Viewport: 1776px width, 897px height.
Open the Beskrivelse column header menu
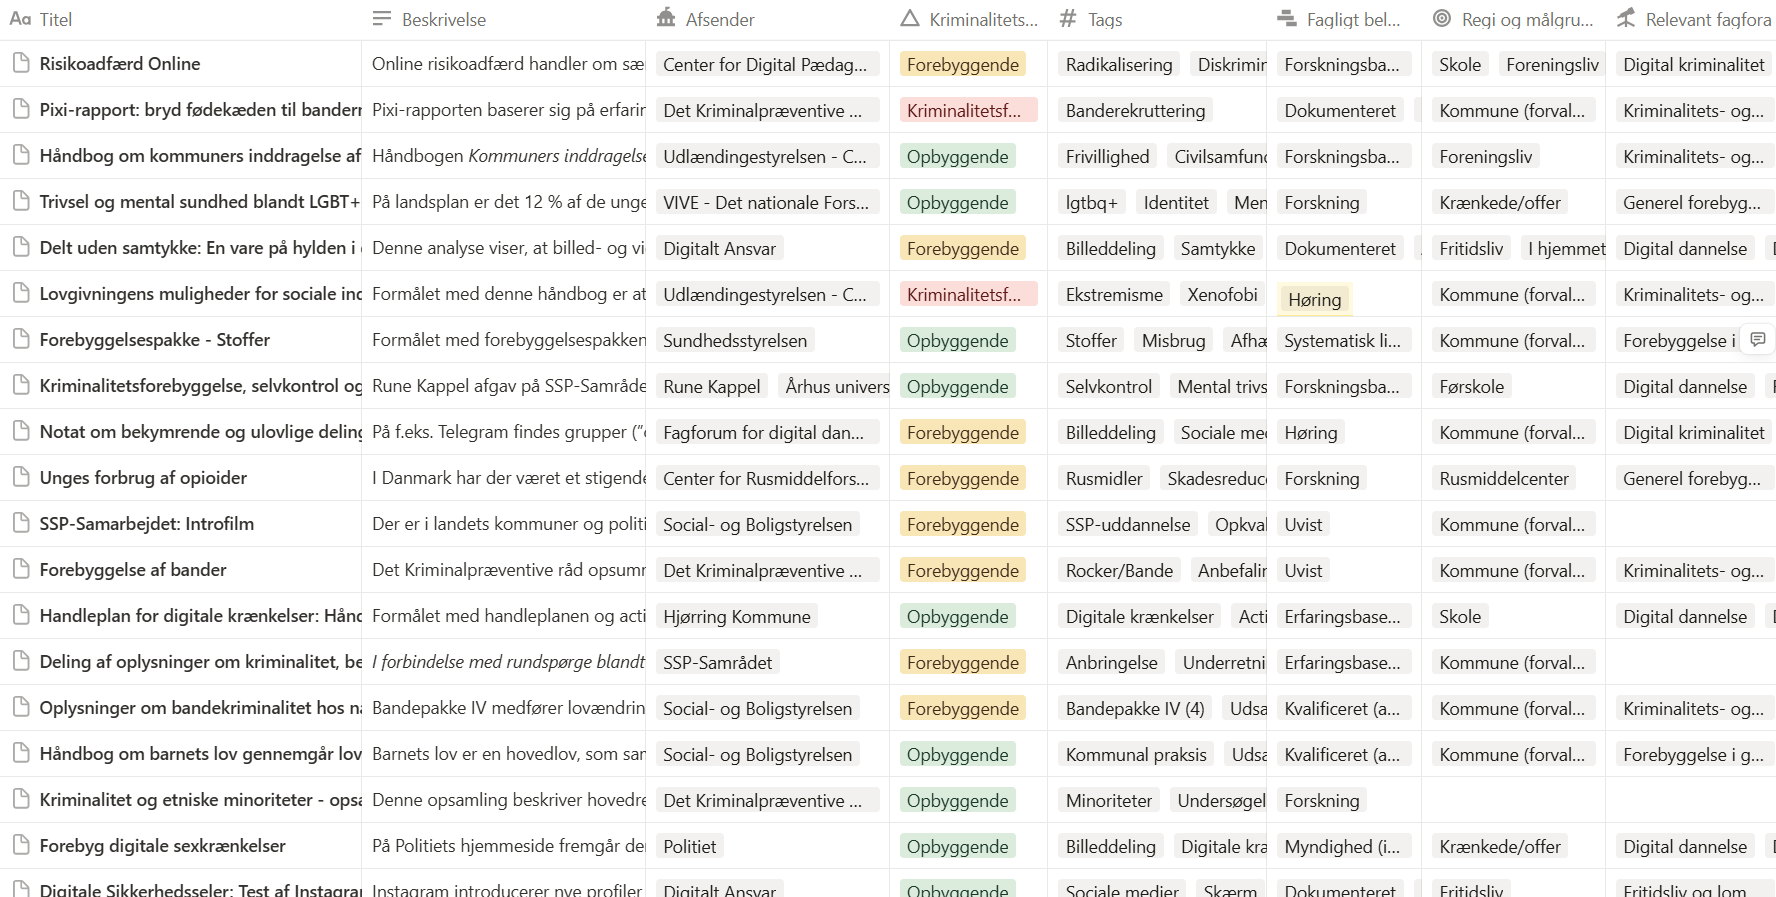point(443,19)
